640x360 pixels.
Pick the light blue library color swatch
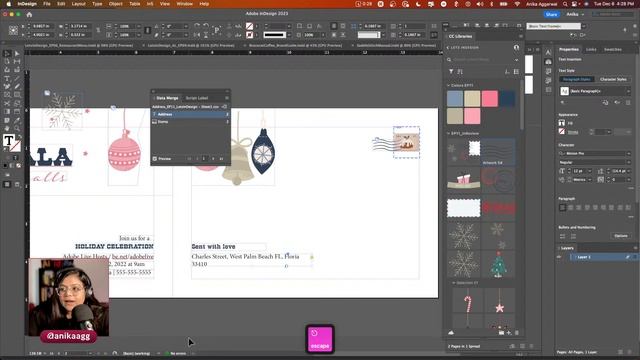pos(455,98)
